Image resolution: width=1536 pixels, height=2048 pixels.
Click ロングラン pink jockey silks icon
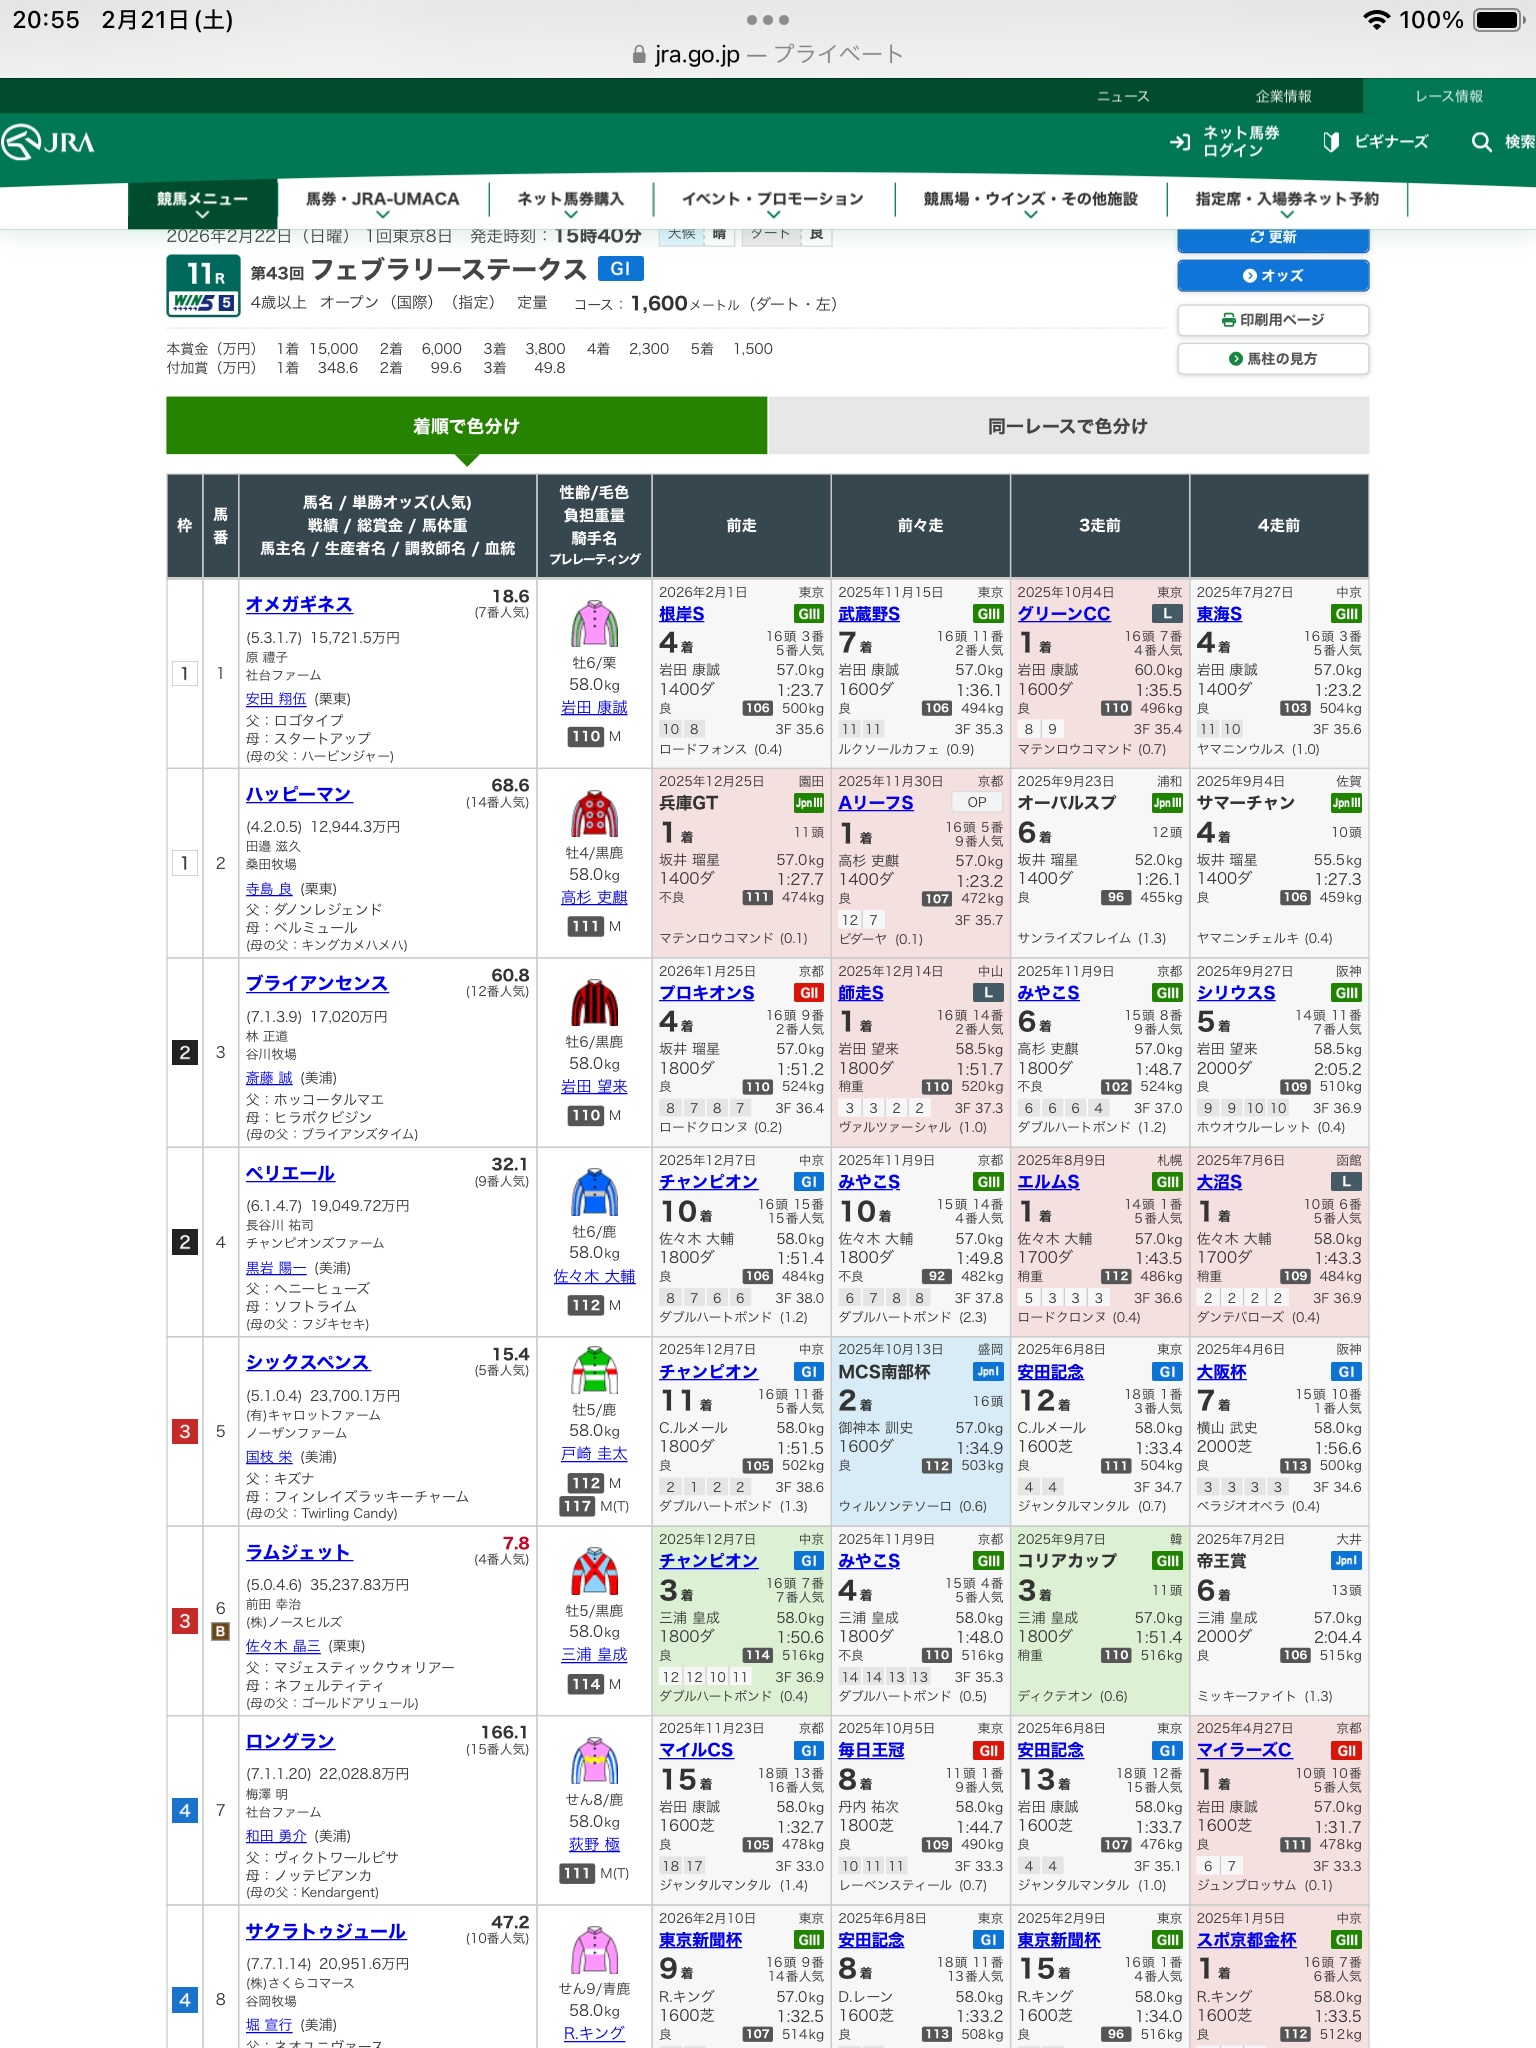pos(594,1761)
